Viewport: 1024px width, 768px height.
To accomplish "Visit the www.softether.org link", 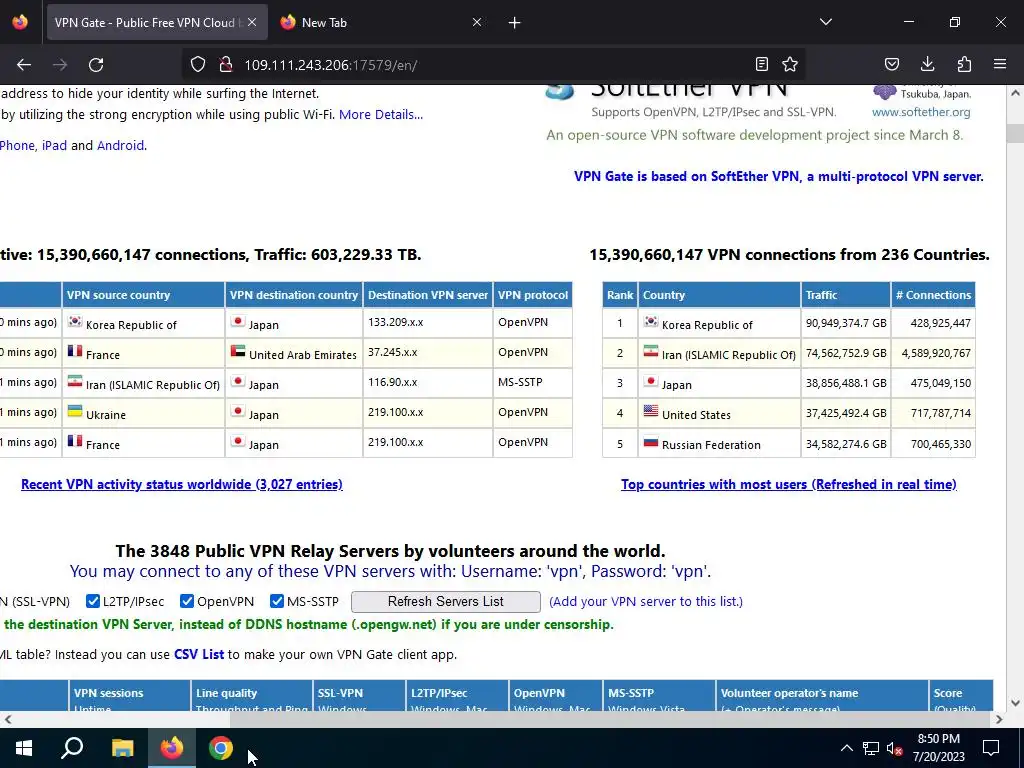I will (x=921, y=112).
